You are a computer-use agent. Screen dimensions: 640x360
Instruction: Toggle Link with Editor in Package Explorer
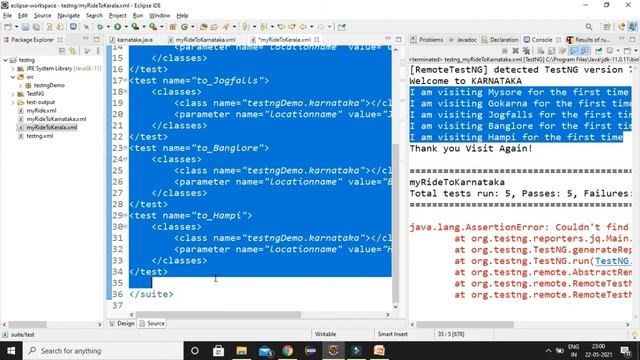(x=73, y=51)
